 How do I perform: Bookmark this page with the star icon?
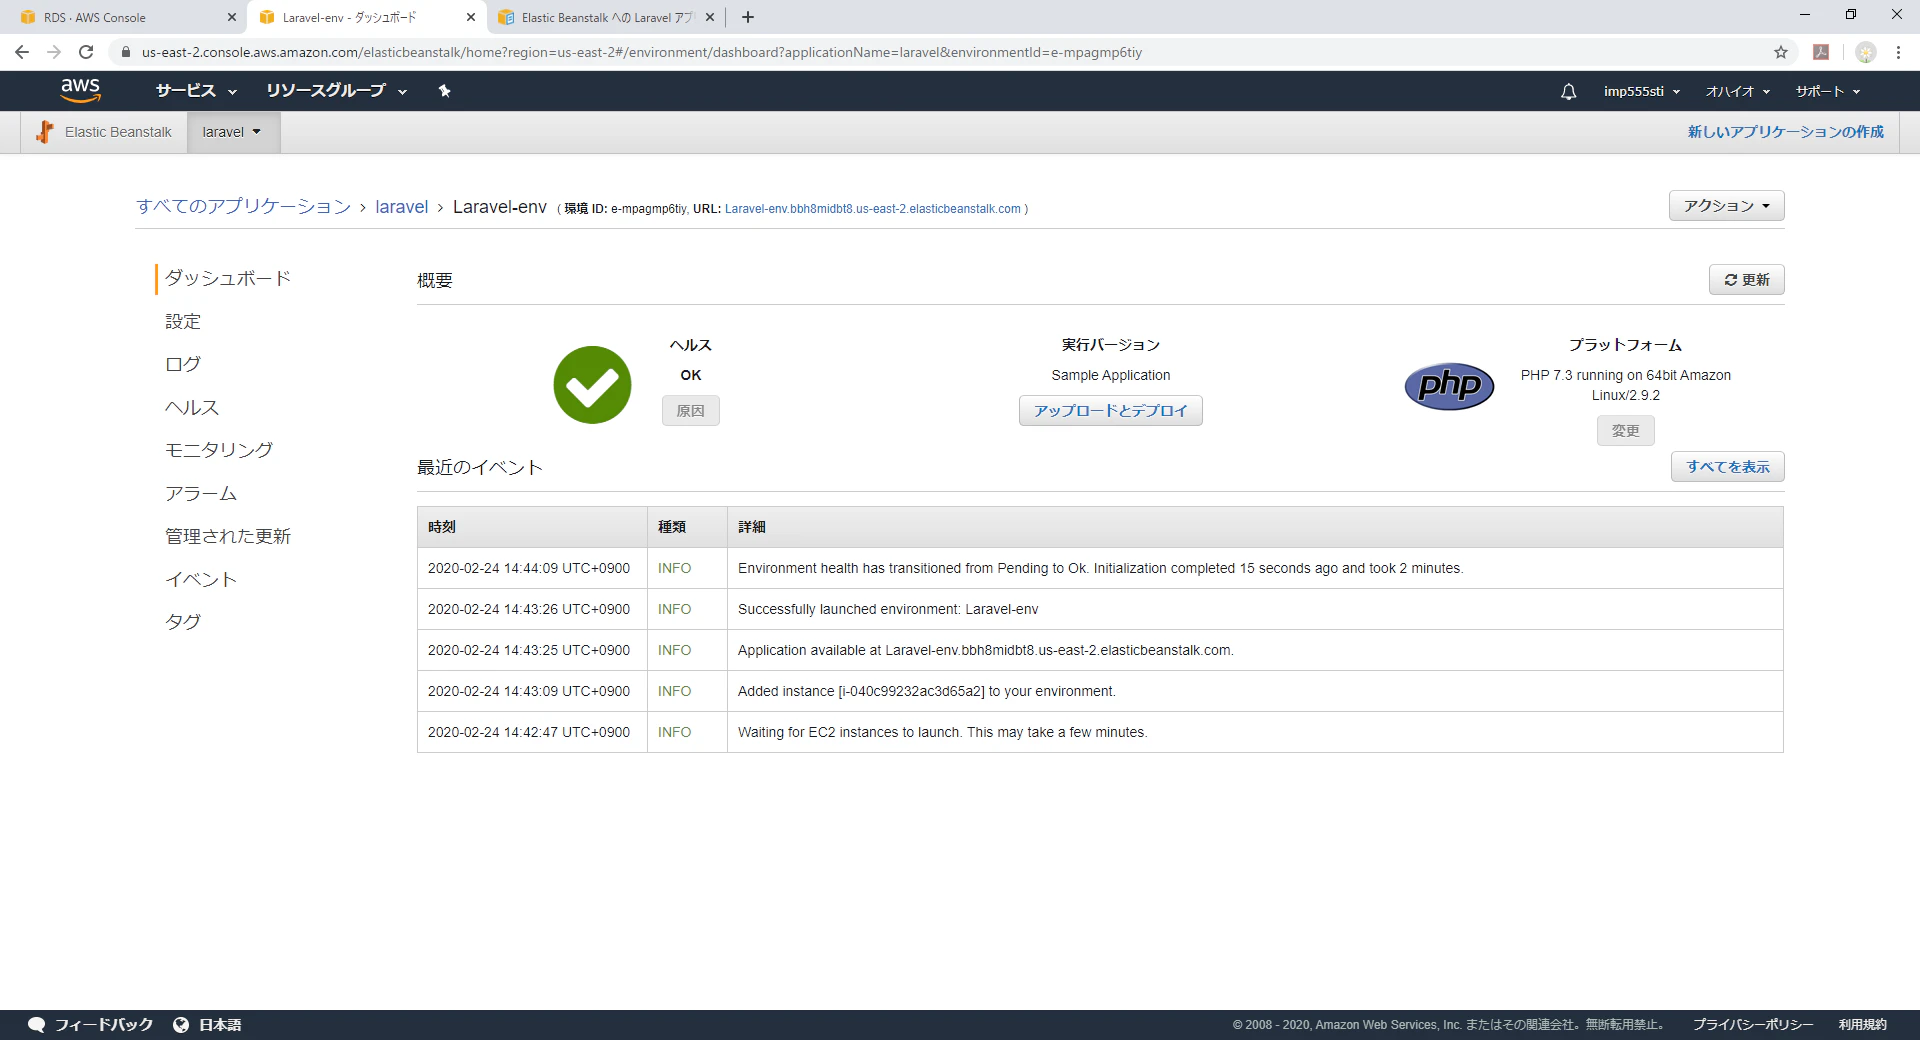(1781, 52)
